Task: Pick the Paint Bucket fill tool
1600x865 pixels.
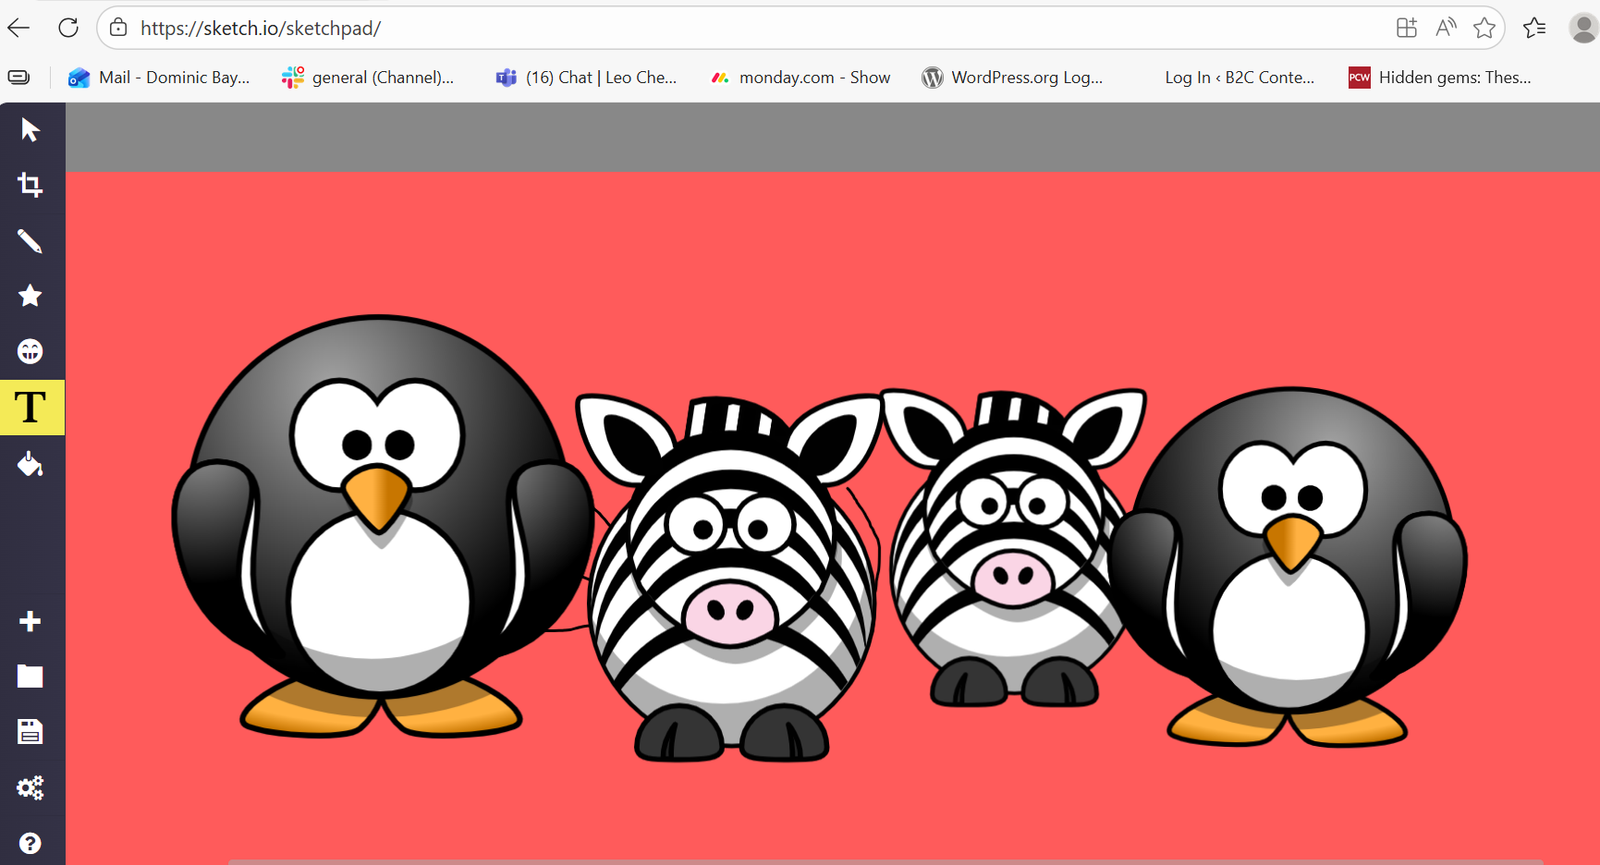Action: click(x=30, y=464)
